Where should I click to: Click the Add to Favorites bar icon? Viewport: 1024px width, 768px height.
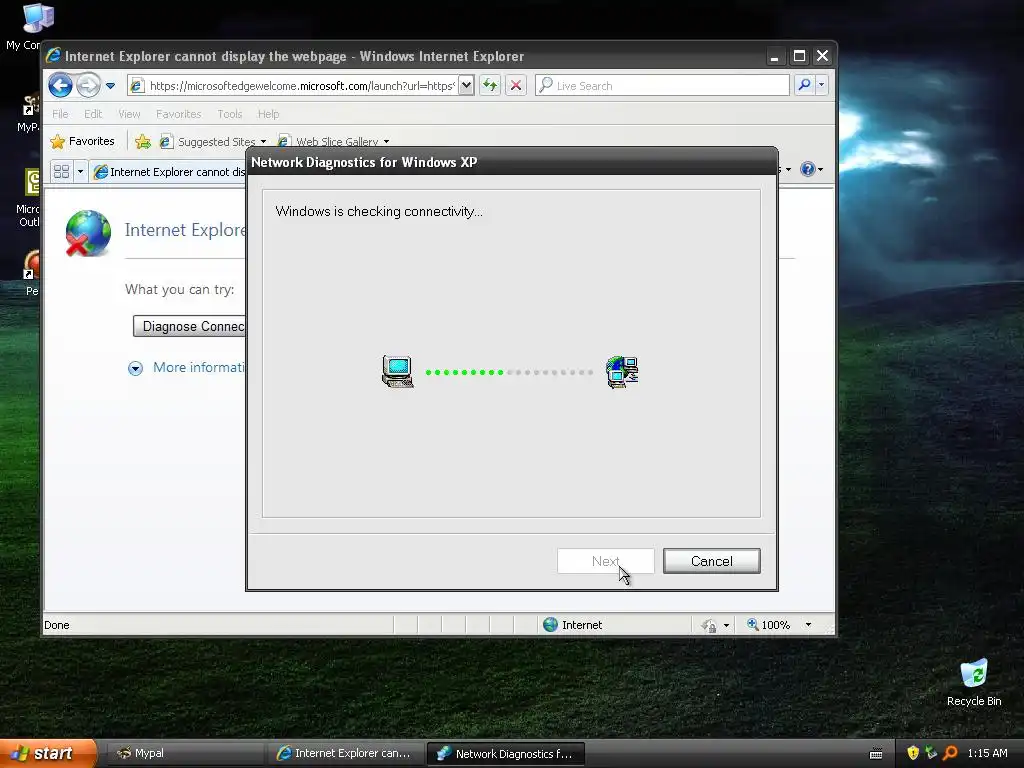click(x=143, y=141)
